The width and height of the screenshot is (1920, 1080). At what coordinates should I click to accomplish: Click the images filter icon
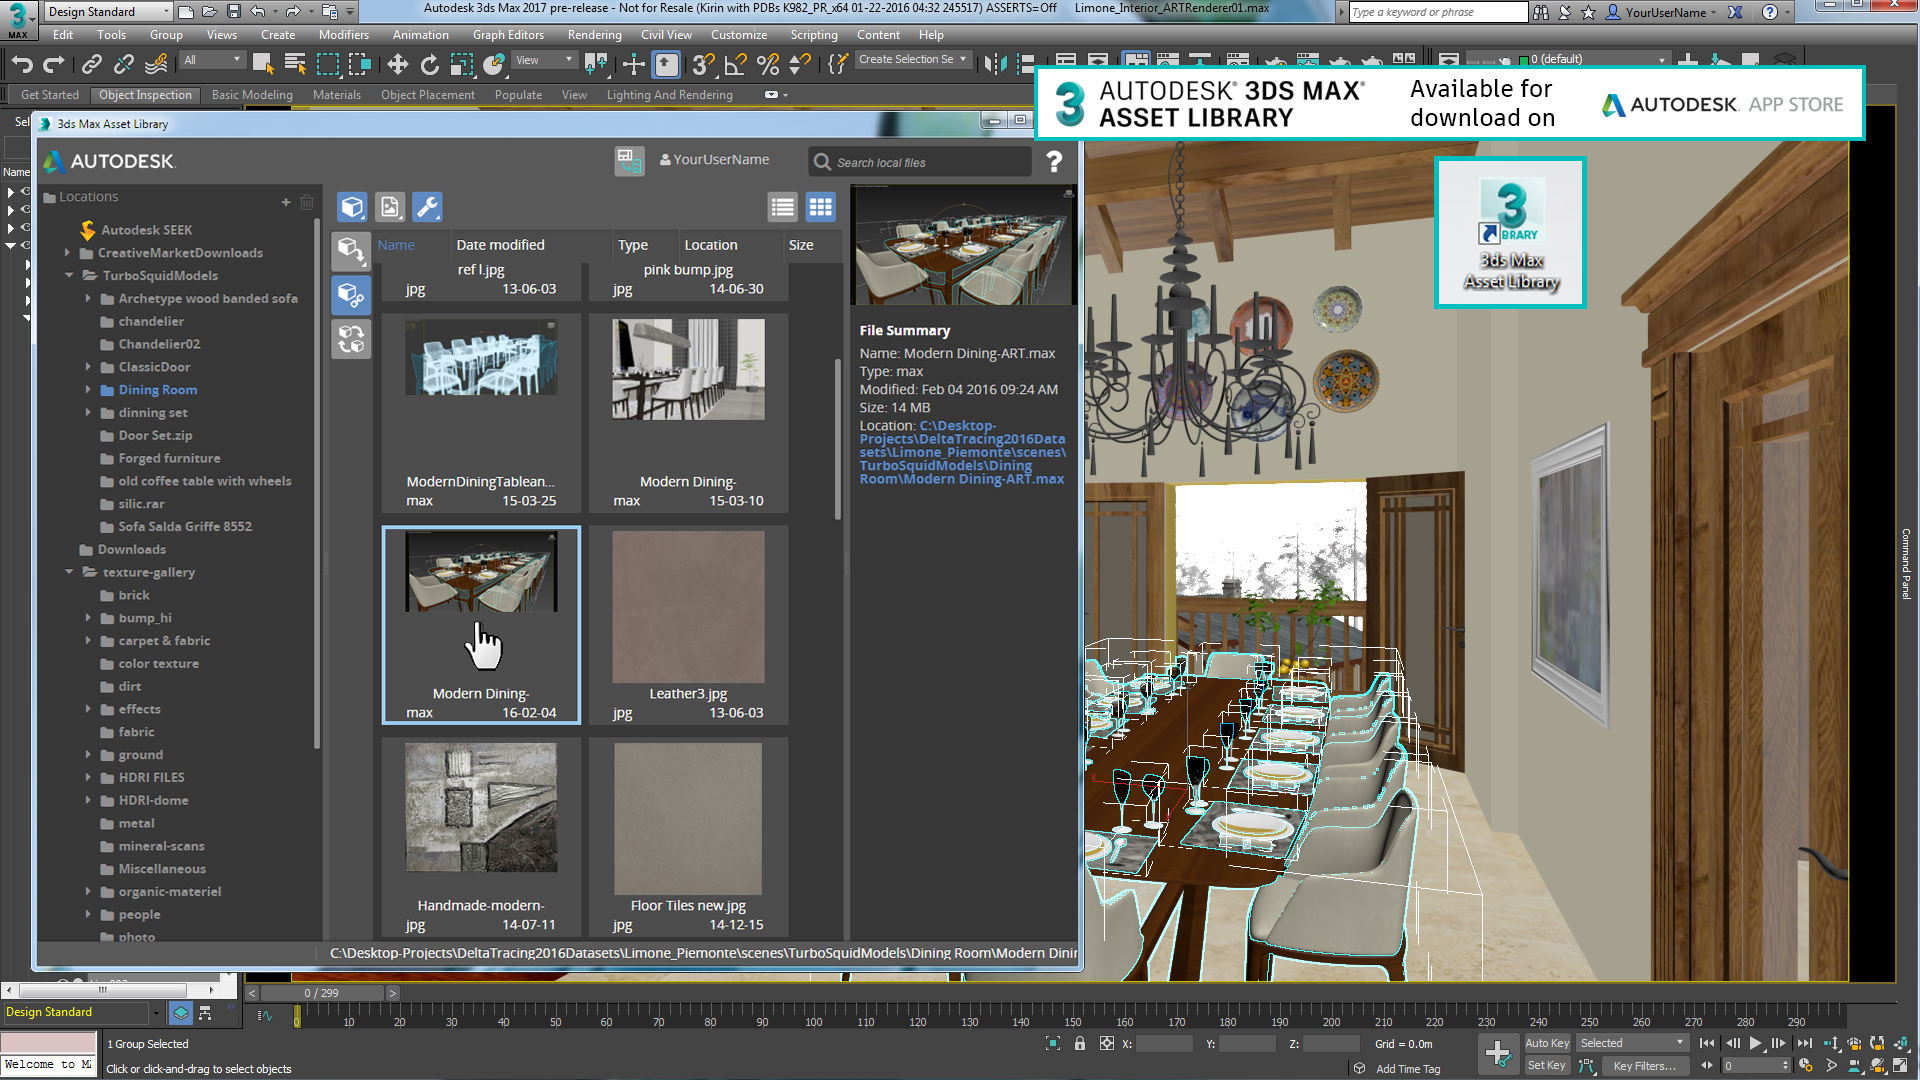390,207
